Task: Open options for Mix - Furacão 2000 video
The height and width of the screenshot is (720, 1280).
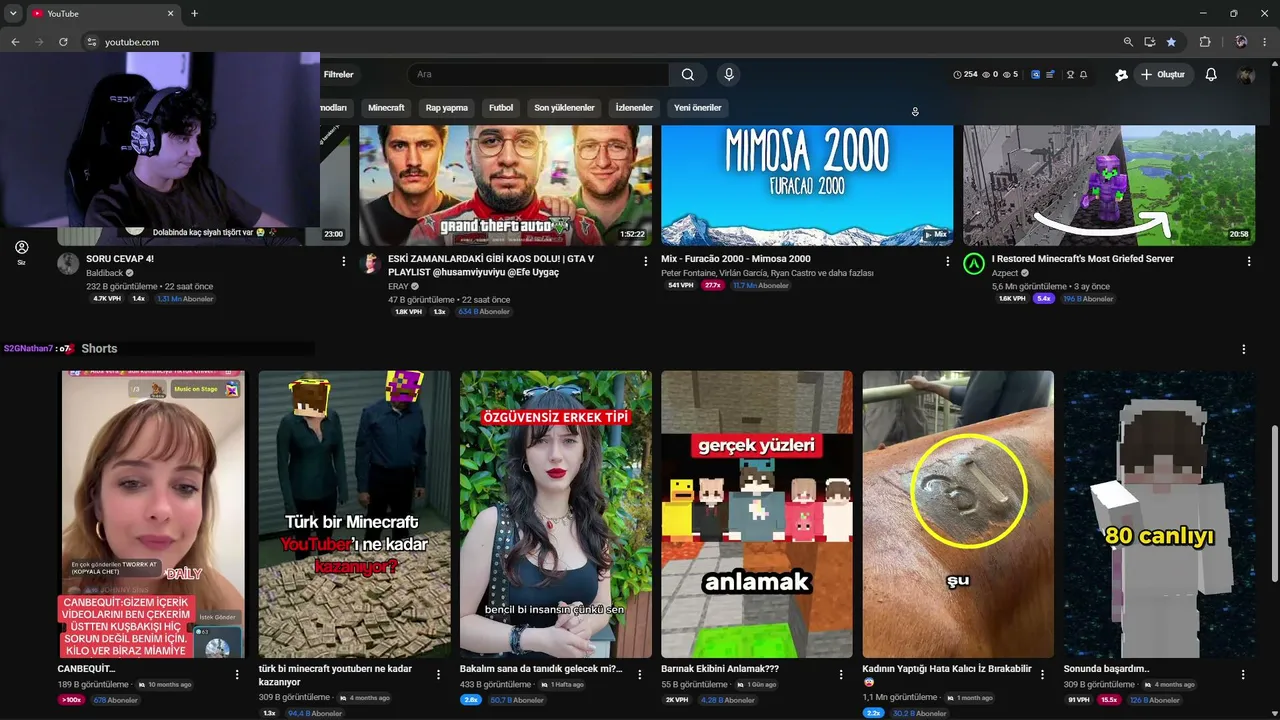Action: [948, 261]
